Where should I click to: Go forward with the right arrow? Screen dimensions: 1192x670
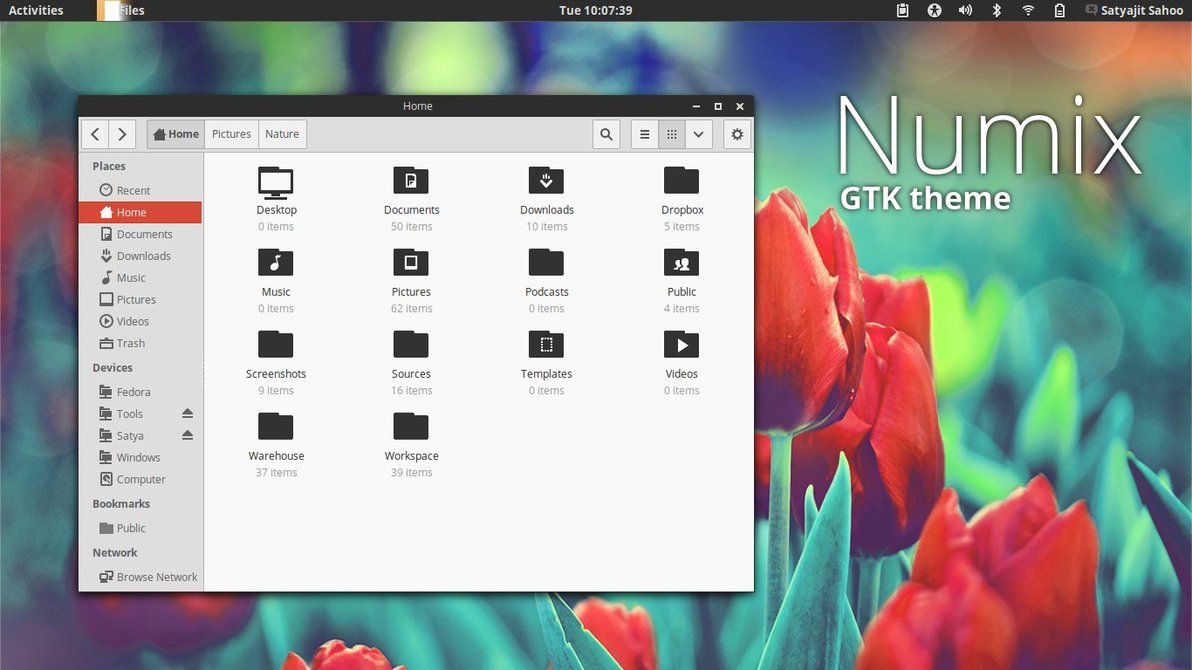(x=122, y=135)
